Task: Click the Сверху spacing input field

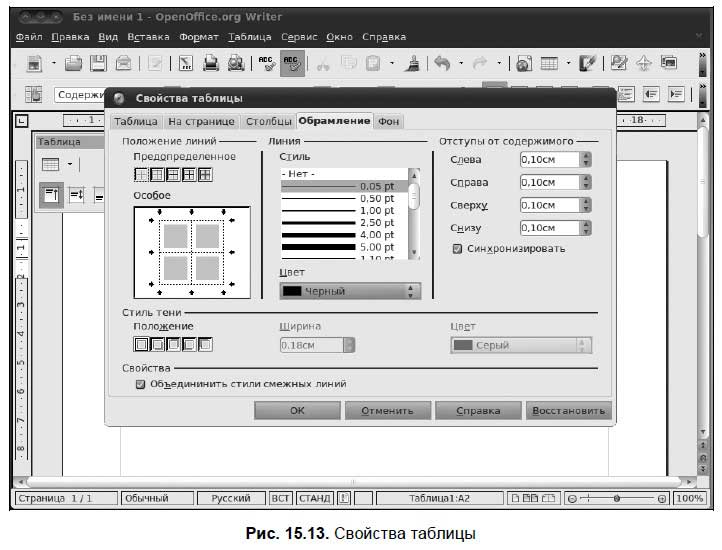Action: point(550,205)
